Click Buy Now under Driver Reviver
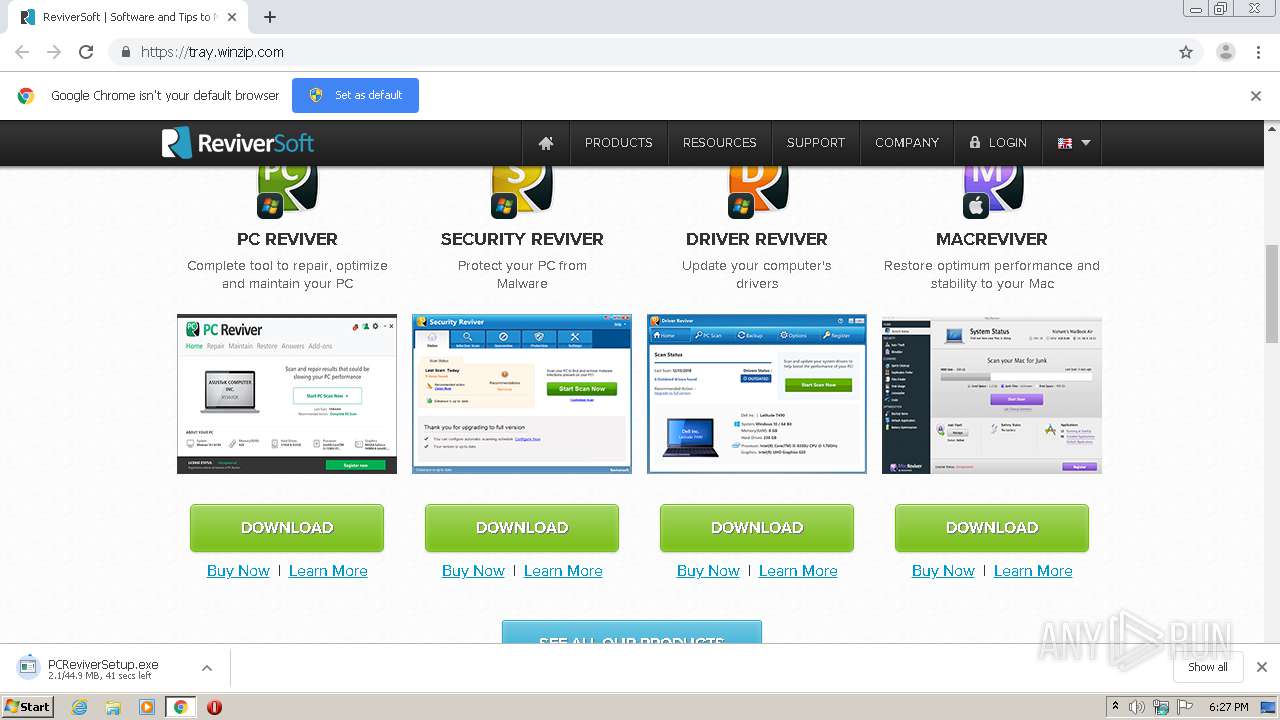This screenshot has height=720, width=1280. (x=708, y=571)
